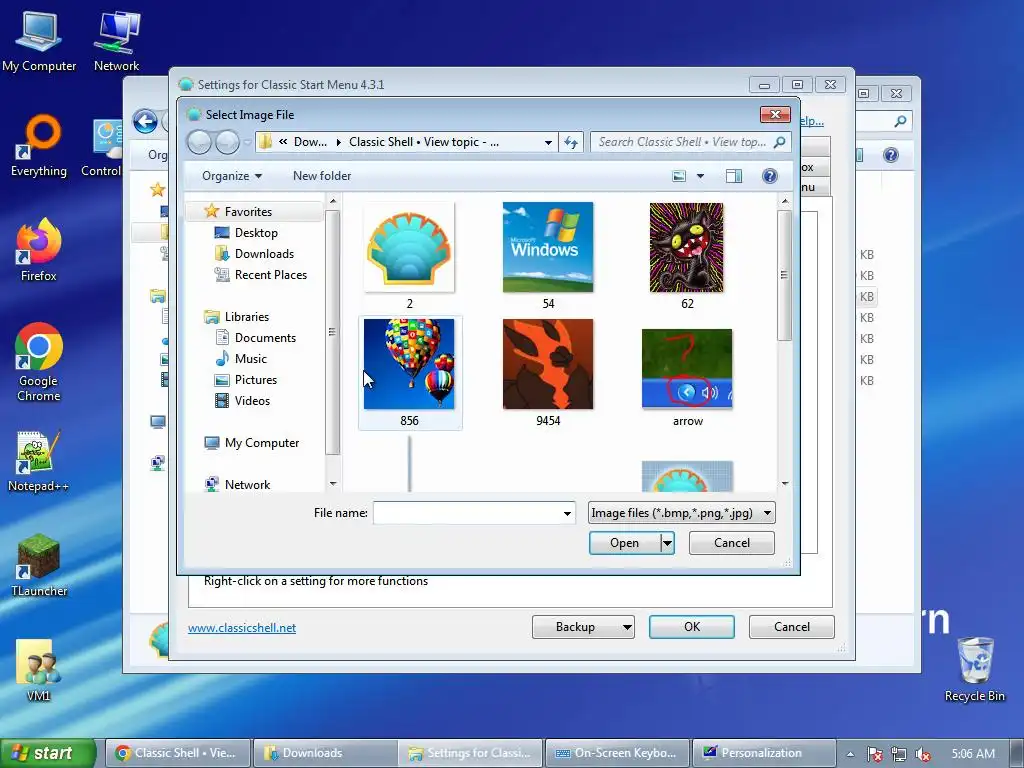Open the Image files type filter dropdown
The width and height of the screenshot is (1024, 768).
(681, 513)
